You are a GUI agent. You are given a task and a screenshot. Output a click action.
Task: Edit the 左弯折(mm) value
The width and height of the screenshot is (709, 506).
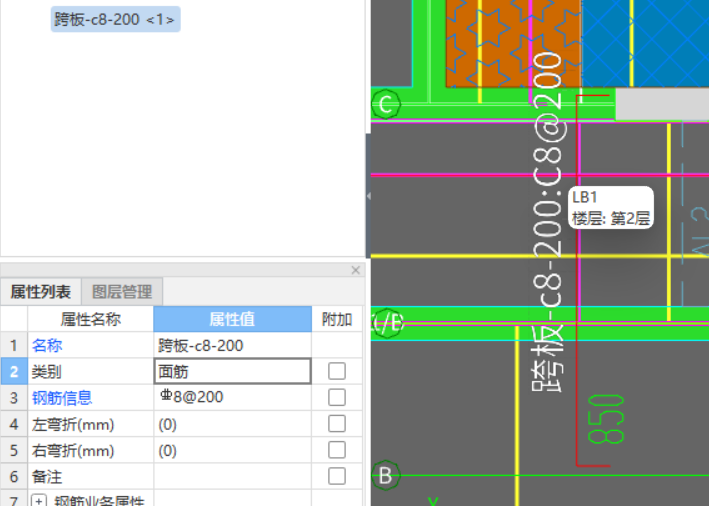tap(232, 424)
